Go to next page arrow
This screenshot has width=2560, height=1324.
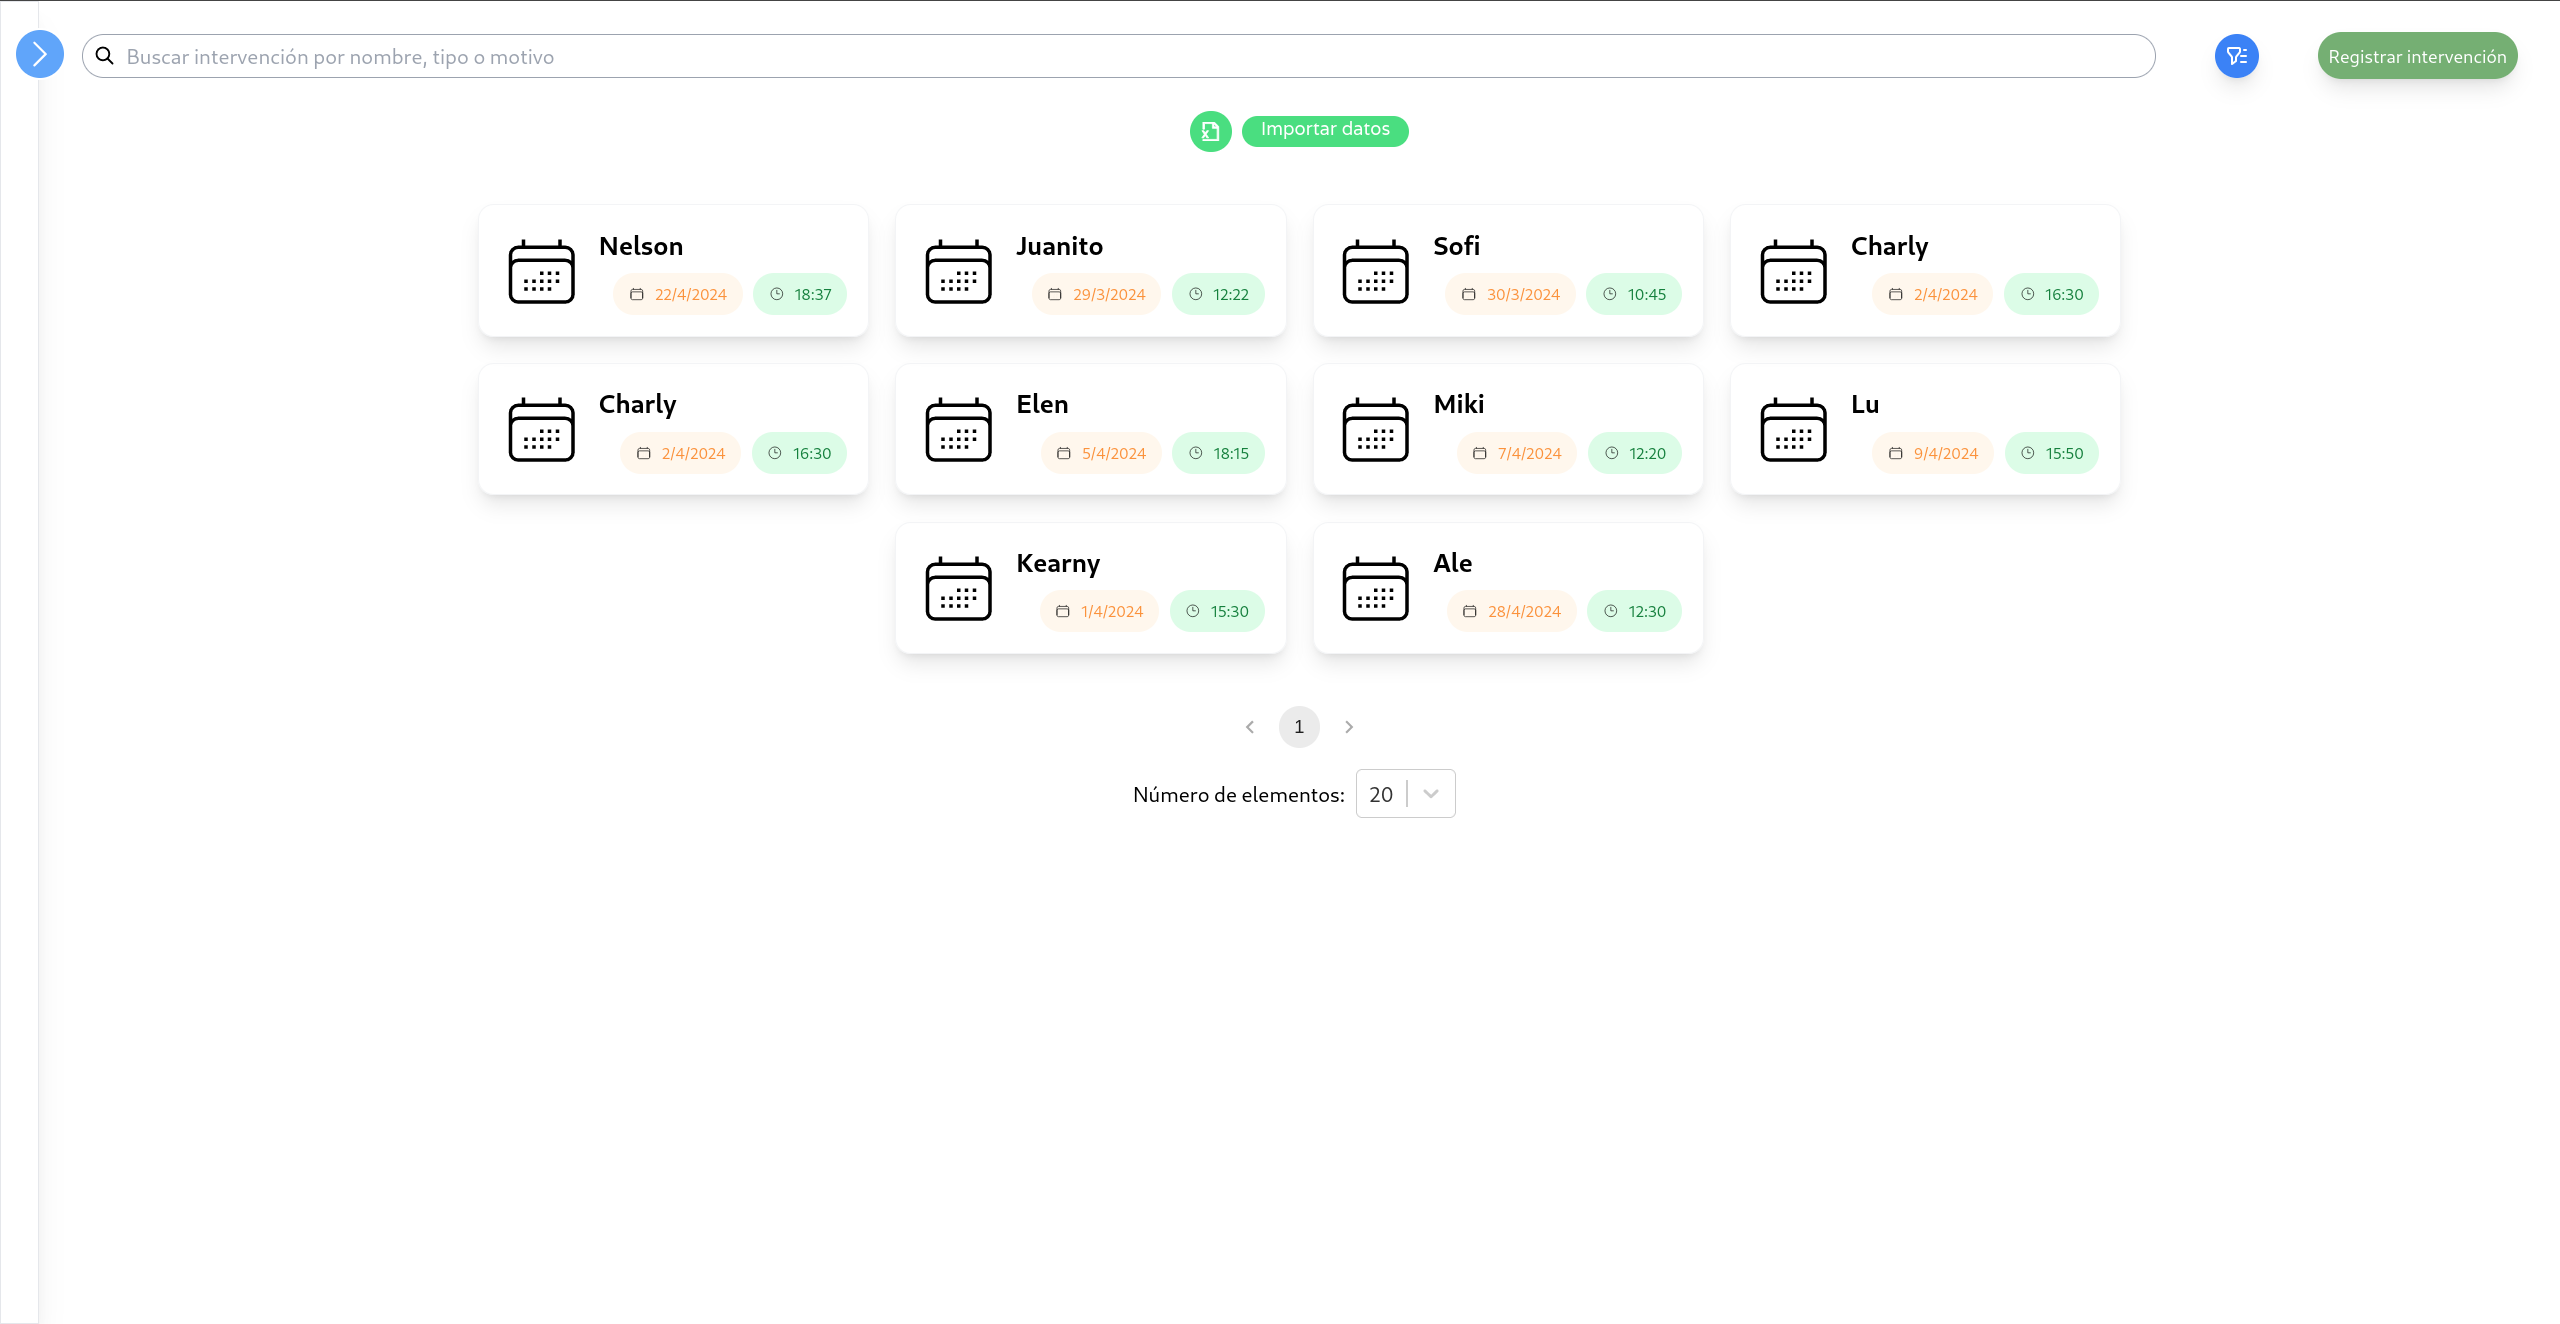[x=1348, y=727]
